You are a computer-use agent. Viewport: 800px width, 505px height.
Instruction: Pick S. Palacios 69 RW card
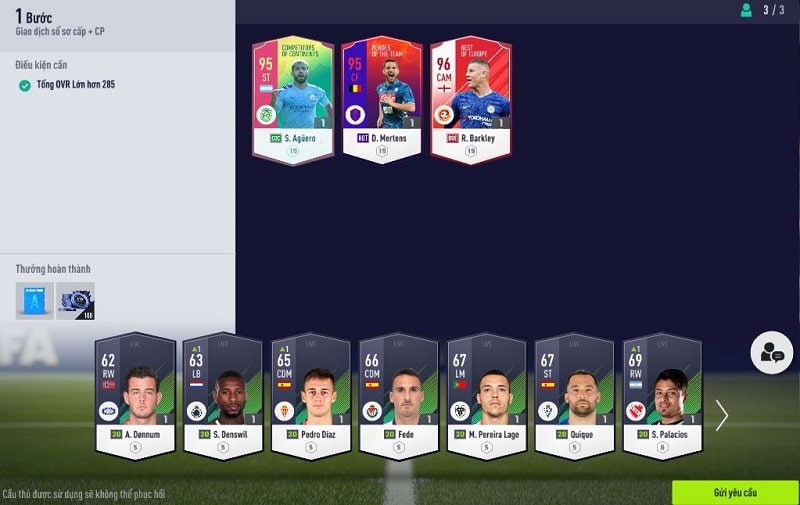662,396
